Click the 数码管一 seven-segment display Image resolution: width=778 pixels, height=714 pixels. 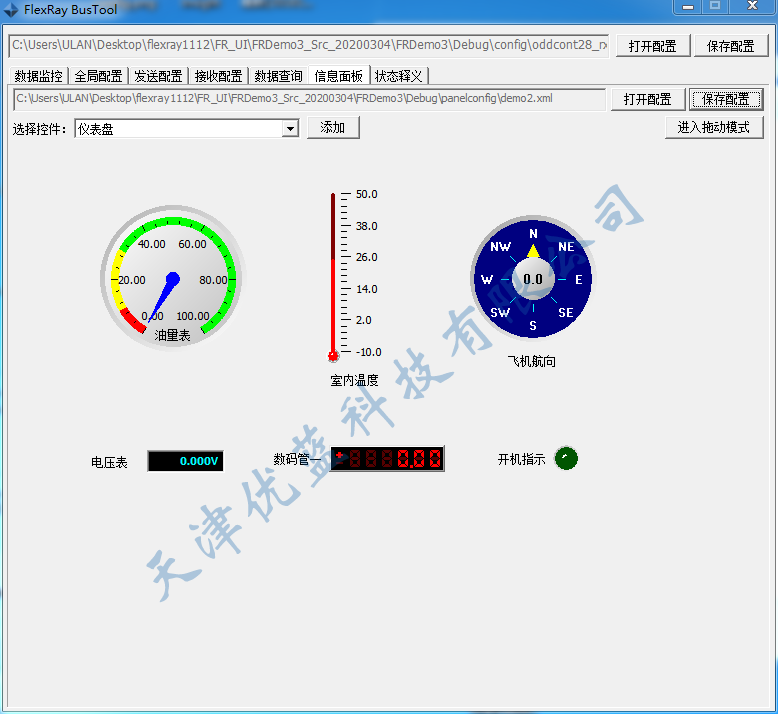point(387,458)
